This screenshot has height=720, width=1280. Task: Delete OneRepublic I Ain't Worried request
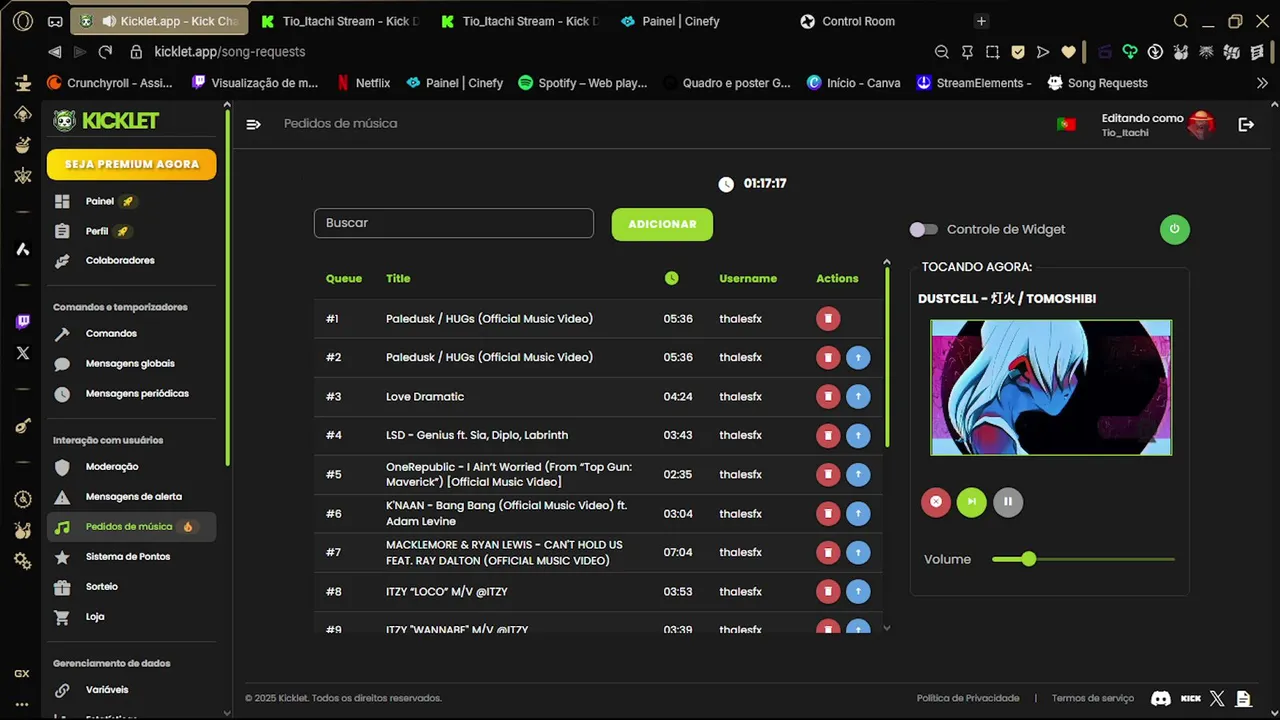pos(827,475)
